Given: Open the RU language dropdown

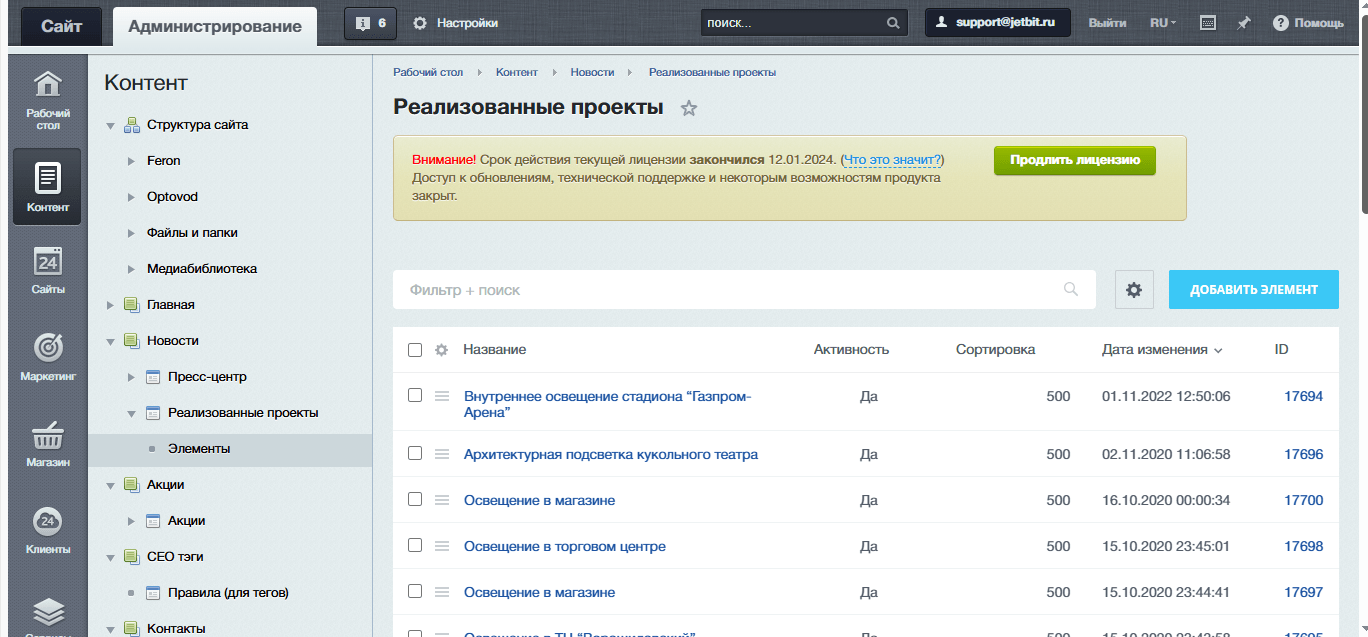Looking at the screenshot, I should pos(1163,23).
